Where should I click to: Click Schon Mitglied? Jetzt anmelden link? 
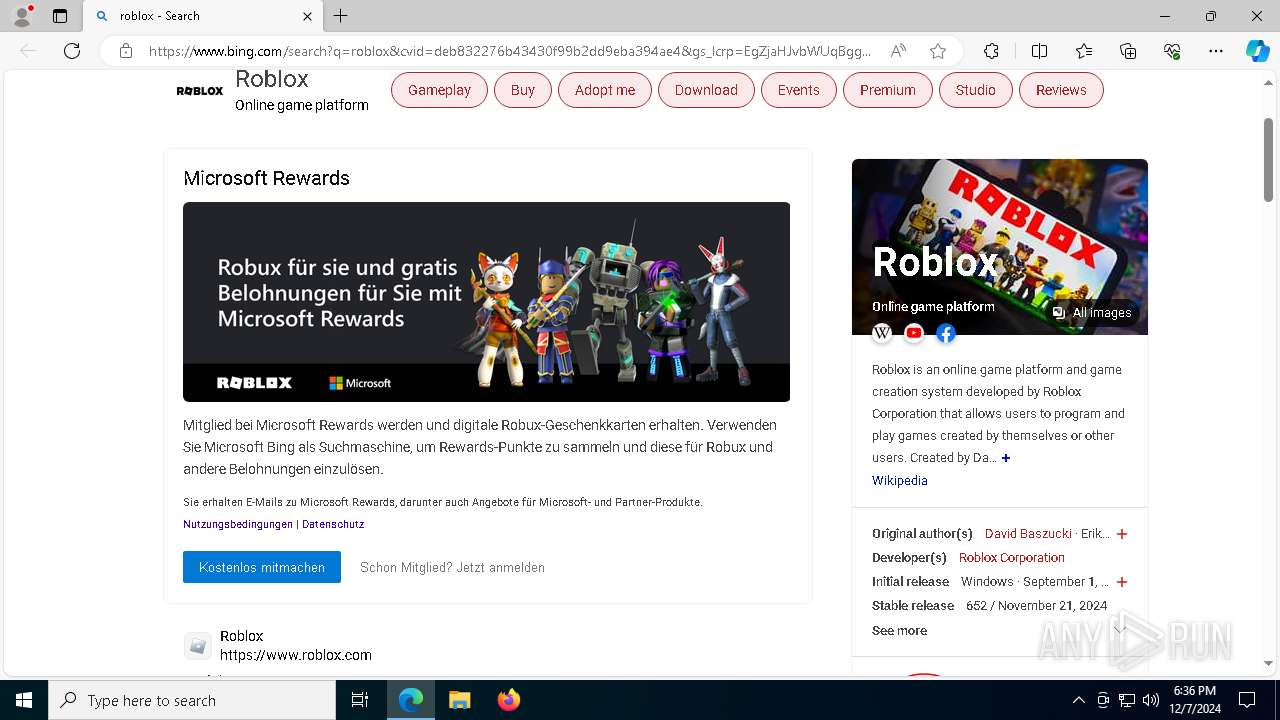452,567
